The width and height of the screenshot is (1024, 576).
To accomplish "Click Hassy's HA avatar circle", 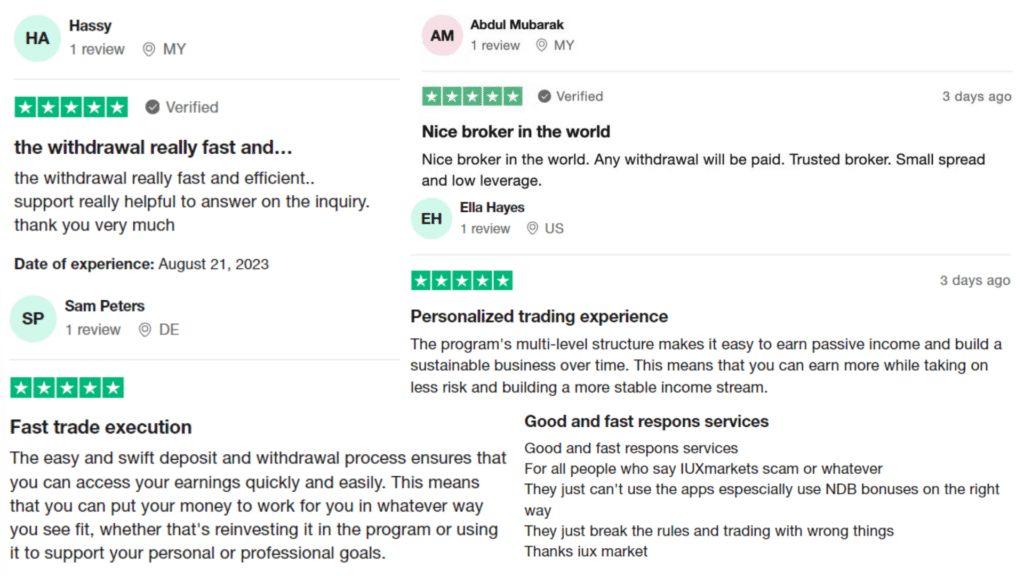I will point(37,39).
